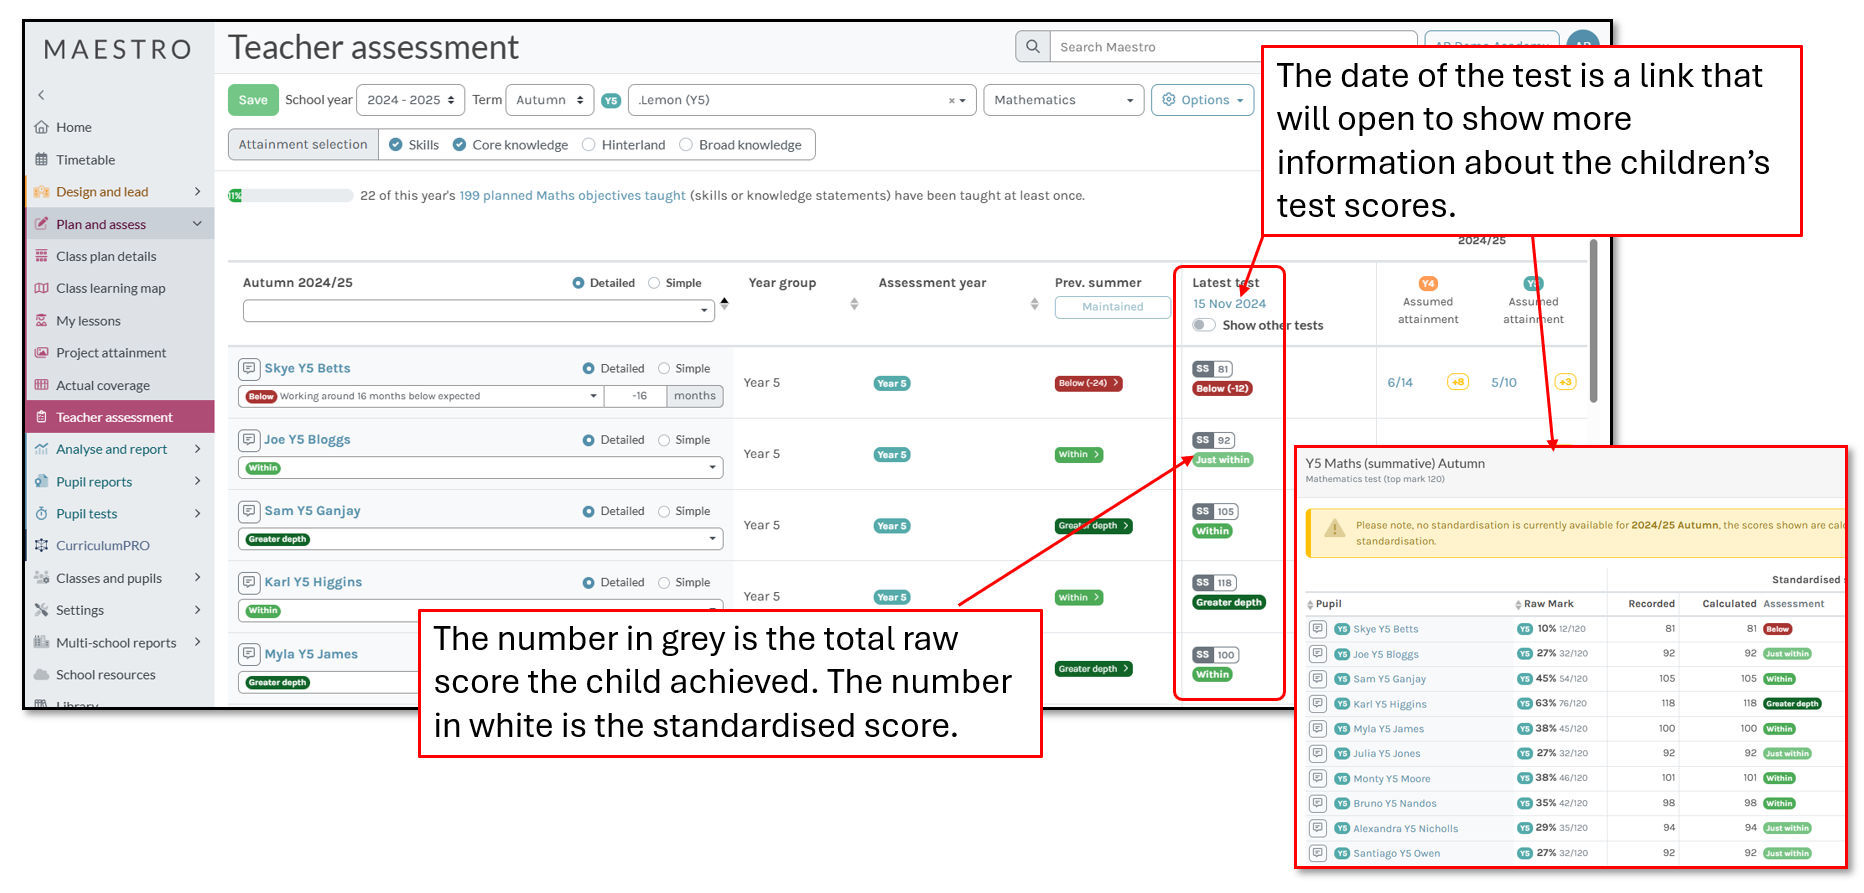Click the search magnifier icon
The width and height of the screenshot is (1864, 893).
click(1033, 46)
